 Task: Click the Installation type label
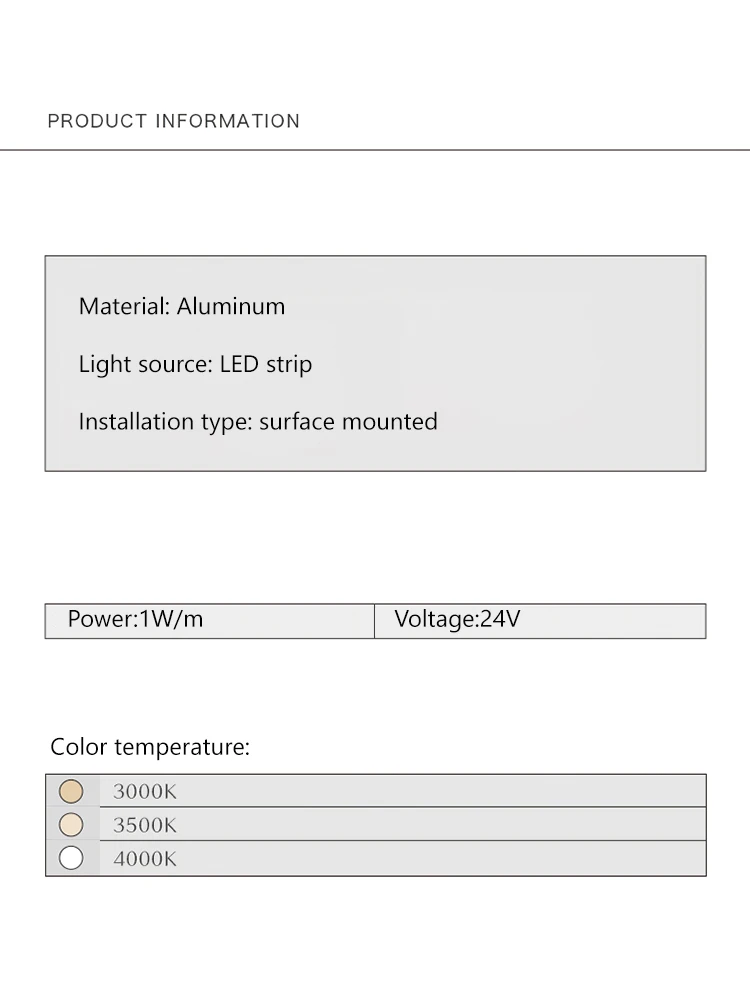[165, 422]
